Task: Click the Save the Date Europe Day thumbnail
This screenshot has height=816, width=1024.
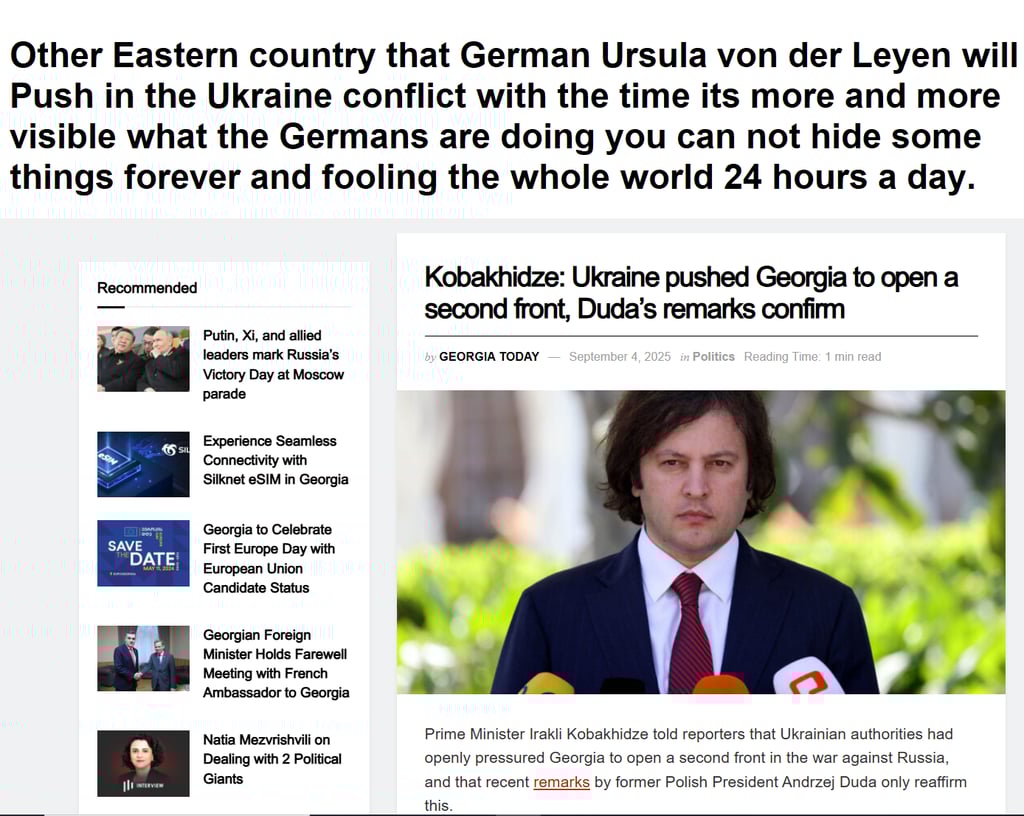Action: click(x=143, y=553)
